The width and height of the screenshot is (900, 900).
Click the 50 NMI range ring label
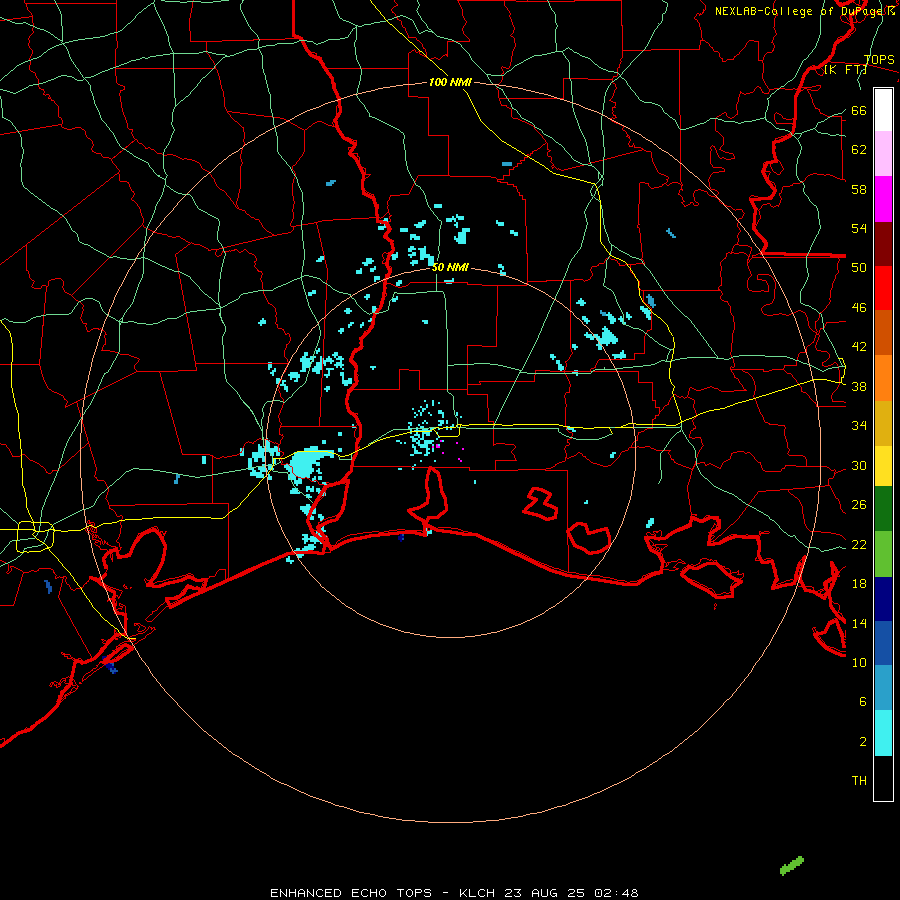pos(450,267)
